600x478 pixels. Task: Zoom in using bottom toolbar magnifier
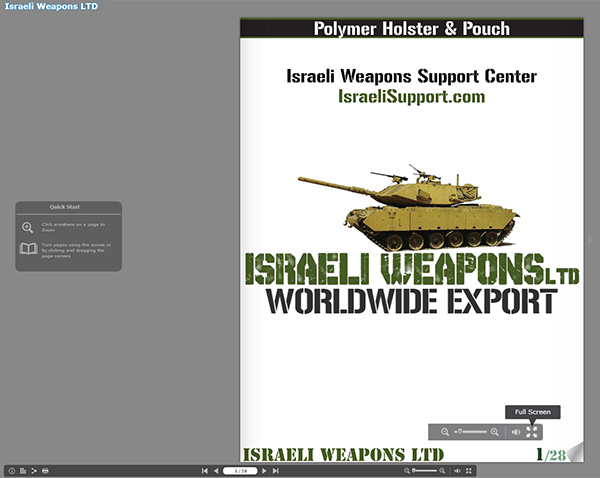[x=442, y=471]
